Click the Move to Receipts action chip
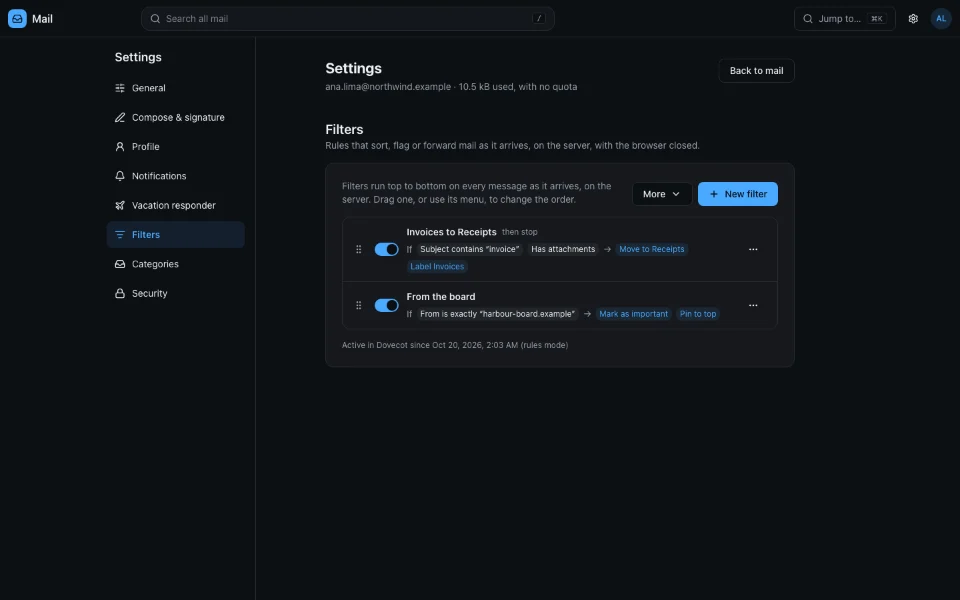This screenshot has width=960, height=600. pyautogui.click(x=651, y=249)
